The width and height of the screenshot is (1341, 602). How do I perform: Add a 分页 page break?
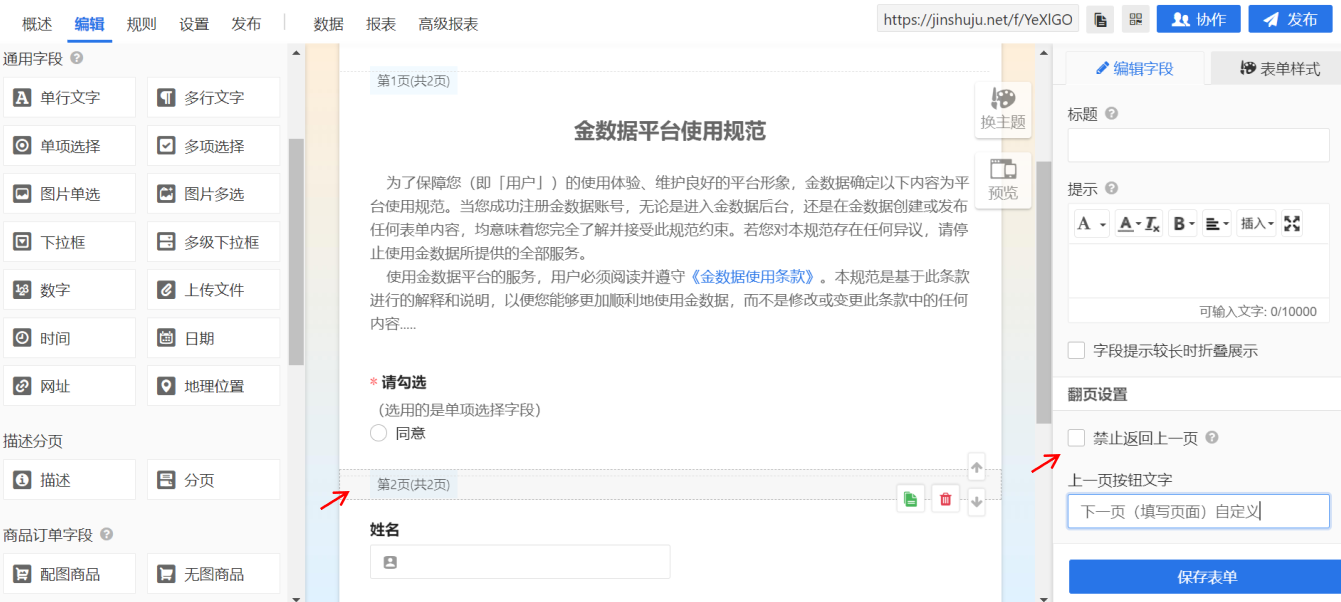(x=213, y=480)
